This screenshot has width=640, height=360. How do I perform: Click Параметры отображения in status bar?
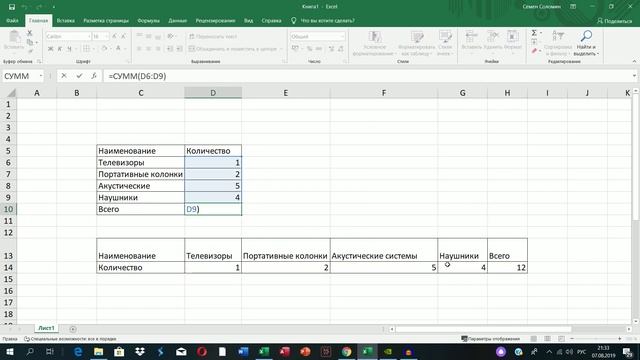[x=491, y=338]
